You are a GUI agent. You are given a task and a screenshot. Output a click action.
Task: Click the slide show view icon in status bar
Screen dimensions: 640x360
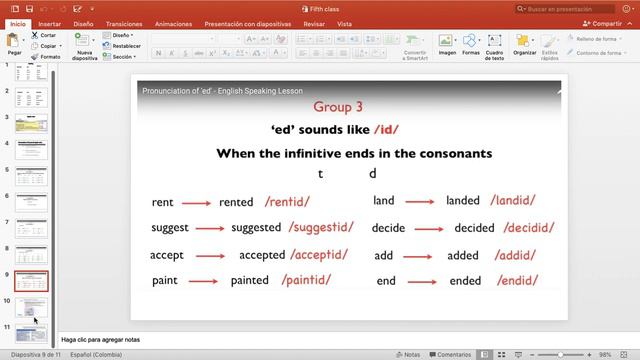pyautogui.click(x=518, y=355)
